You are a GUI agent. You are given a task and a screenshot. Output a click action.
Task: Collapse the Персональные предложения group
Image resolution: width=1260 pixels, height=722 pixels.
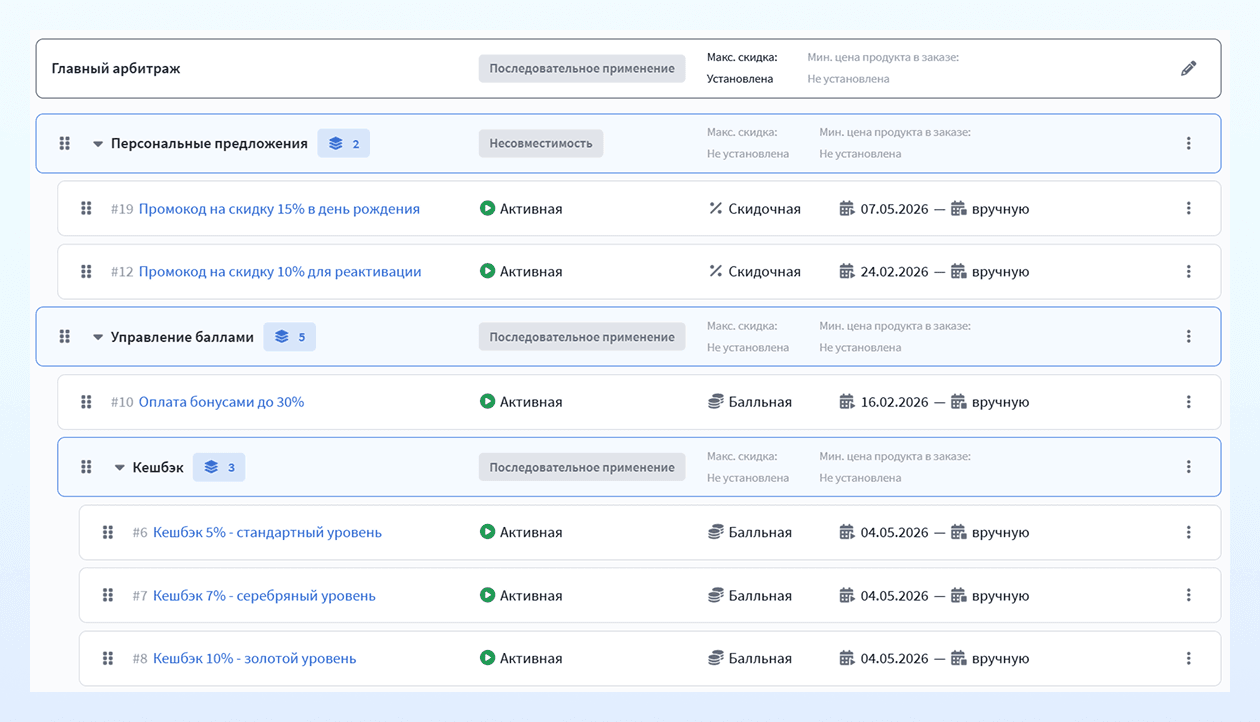click(x=98, y=144)
